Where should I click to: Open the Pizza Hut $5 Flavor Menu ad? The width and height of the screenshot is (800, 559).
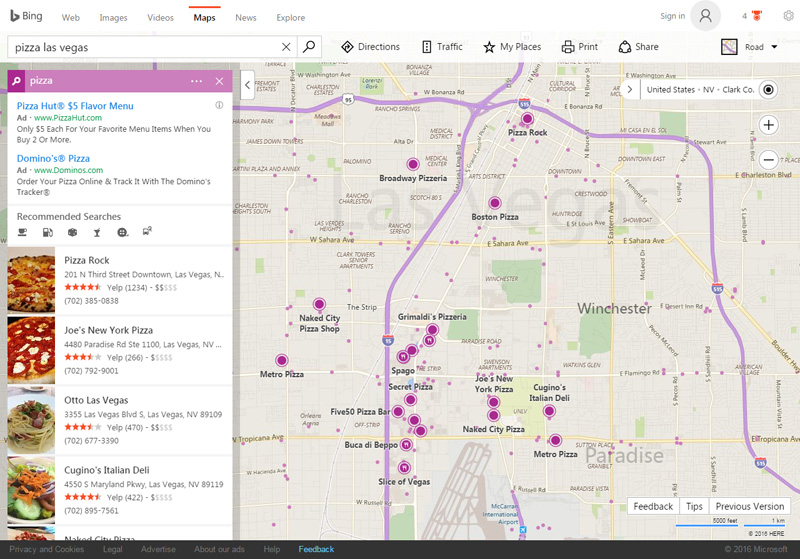coord(75,106)
